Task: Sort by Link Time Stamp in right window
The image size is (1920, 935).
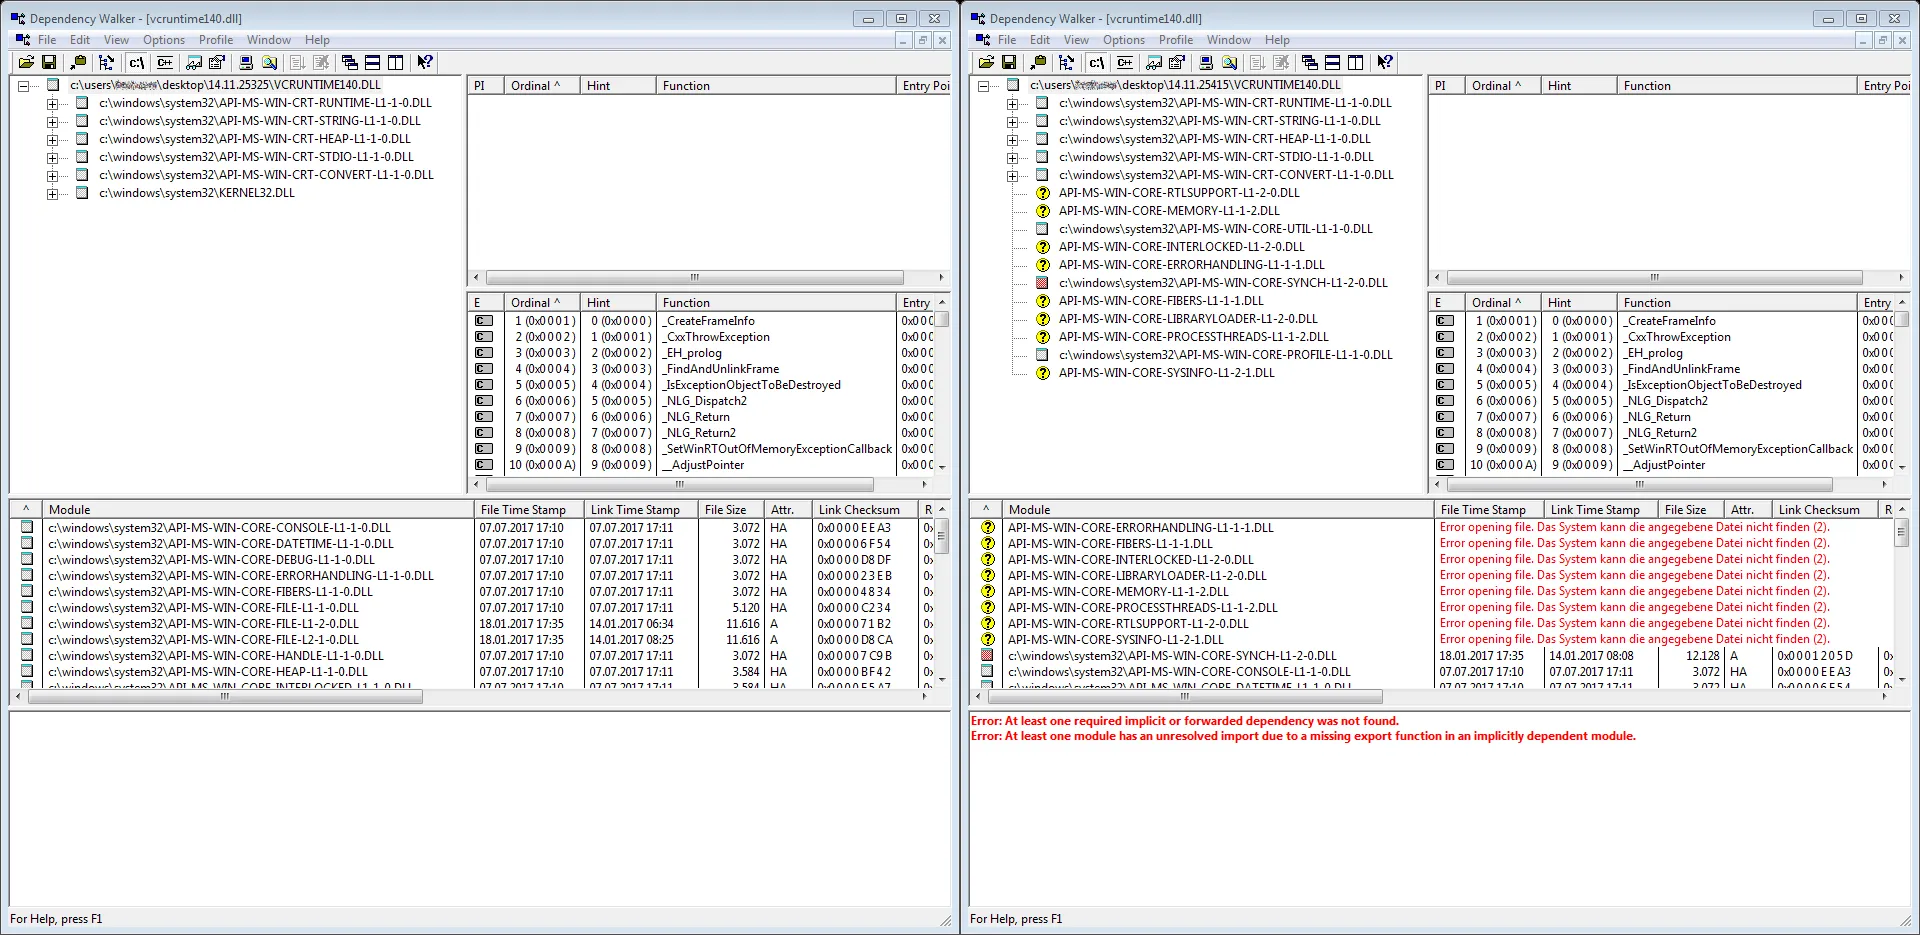Action: tap(1601, 510)
